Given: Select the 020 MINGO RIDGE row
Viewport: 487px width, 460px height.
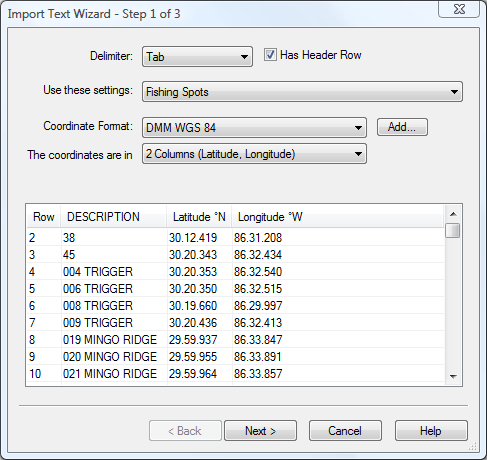Looking at the screenshot, I should [x=235, y=357].
